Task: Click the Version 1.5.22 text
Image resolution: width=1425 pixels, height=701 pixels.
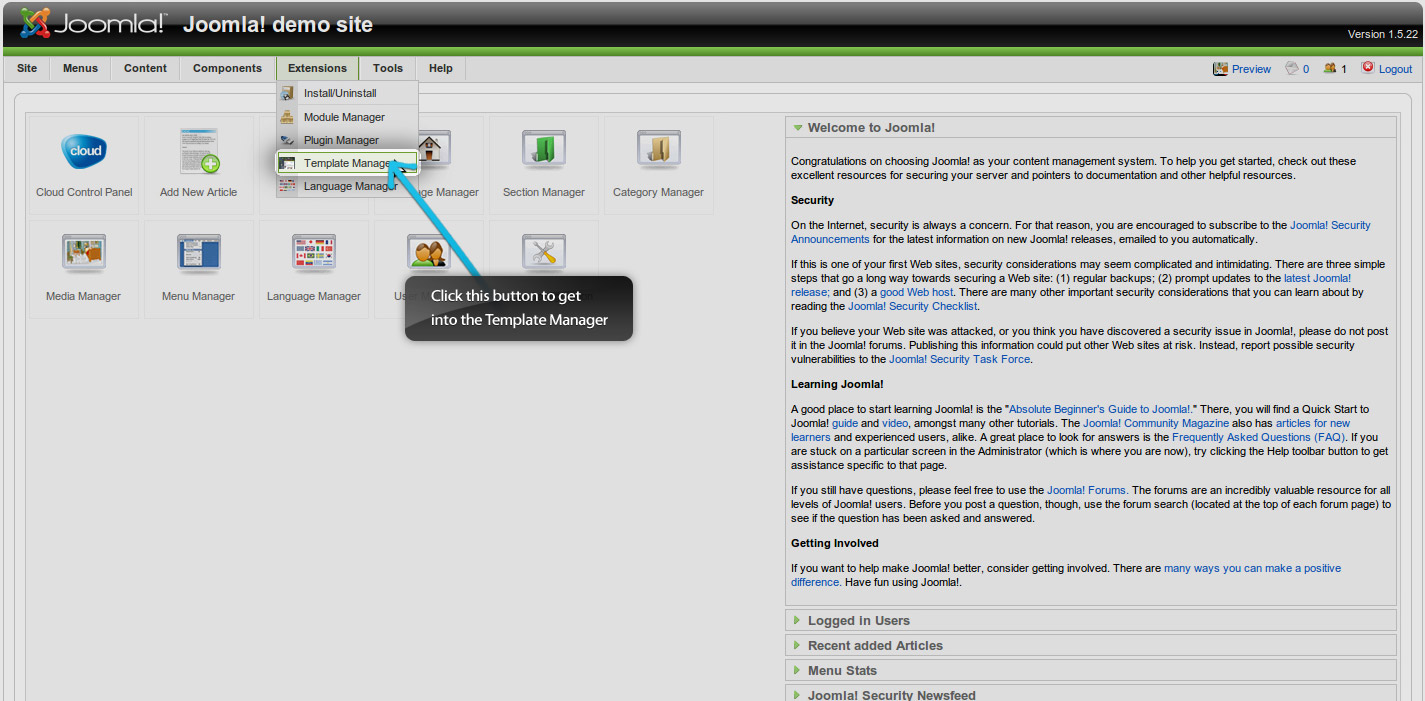Action: coord(1383,34)
